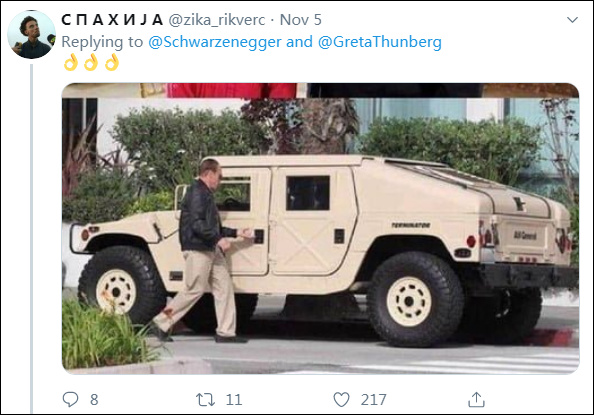The width and height of the screenshot is (594, 415).
Task: Like the tweet with the heart icon
Action: 341,400
